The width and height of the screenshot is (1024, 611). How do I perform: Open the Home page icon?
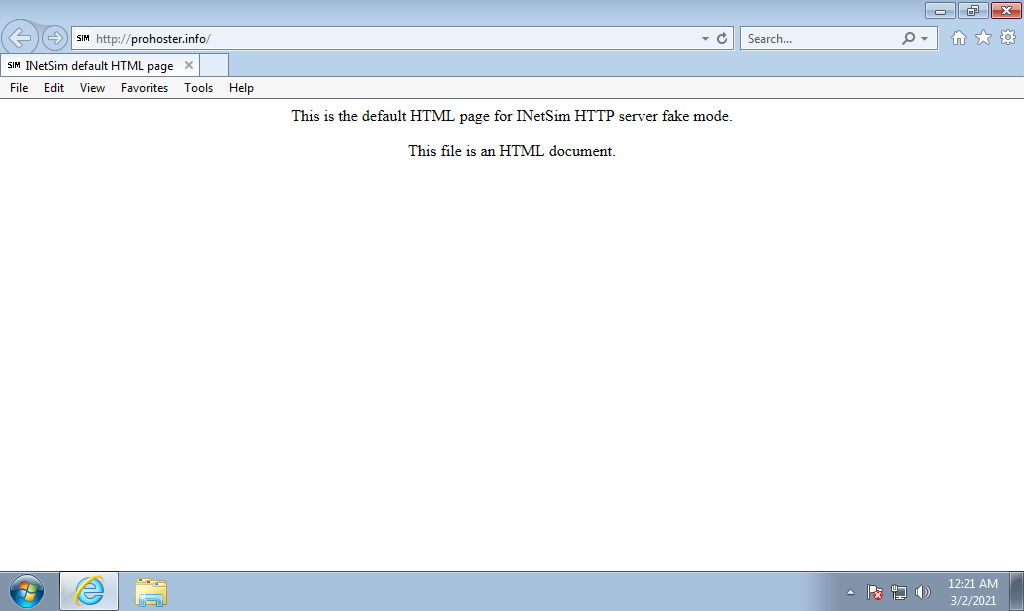(x=958, y=38)
